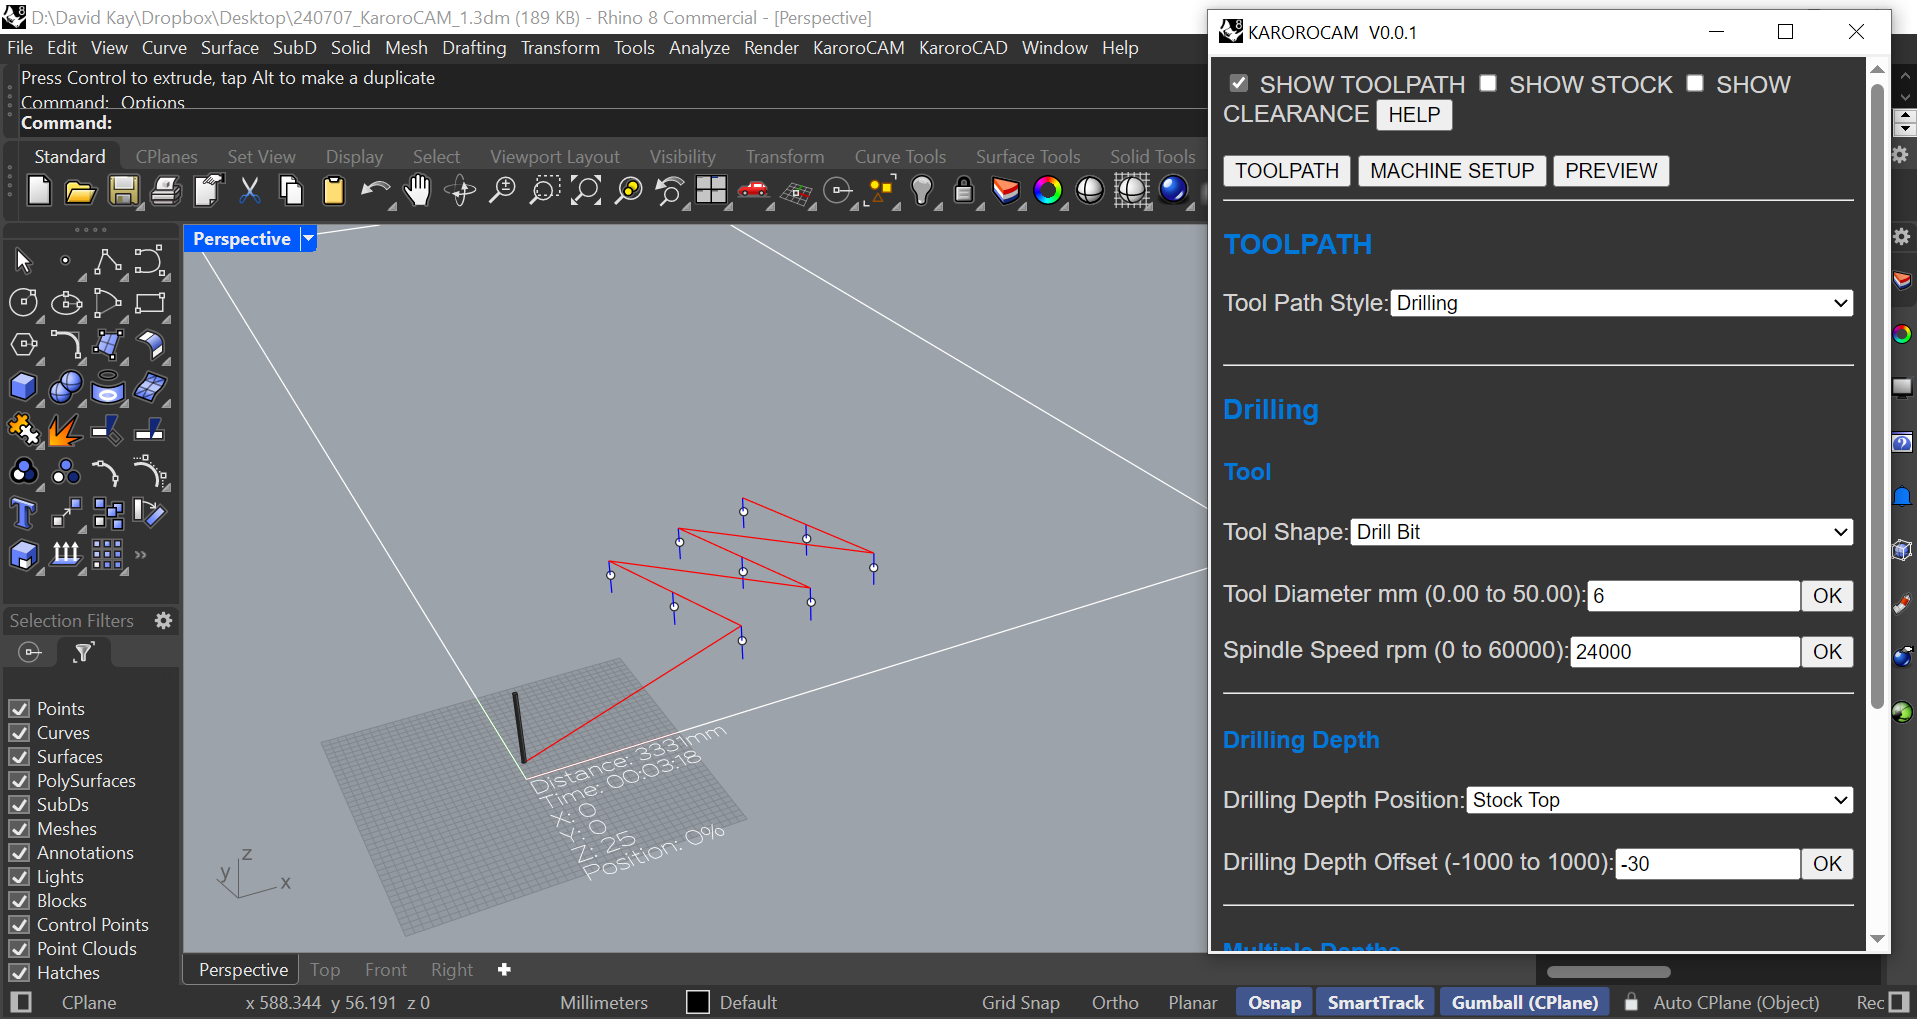1917x1019 pixels.
Task: Open the Tool Path Style dropdown
Action: tap(1621, 303)
